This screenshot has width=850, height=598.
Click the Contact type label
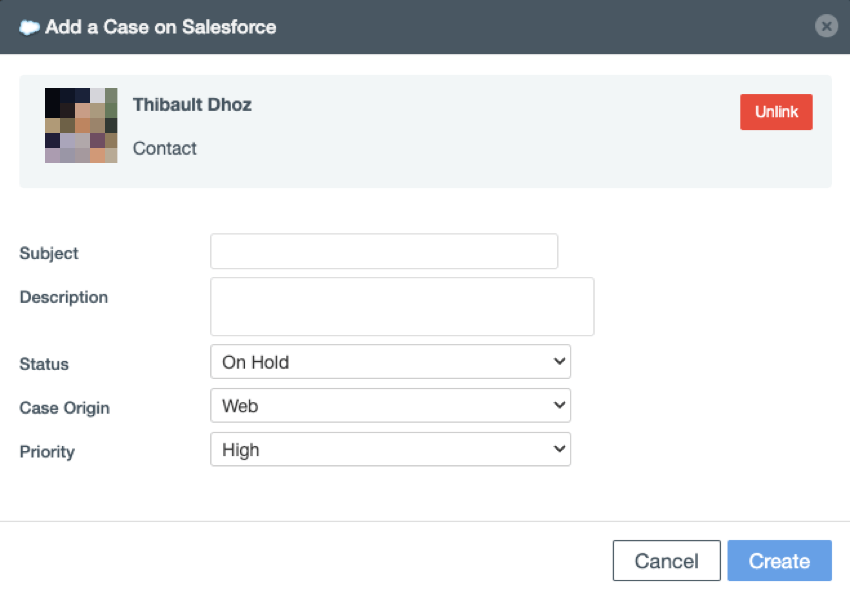click(164, 148)
